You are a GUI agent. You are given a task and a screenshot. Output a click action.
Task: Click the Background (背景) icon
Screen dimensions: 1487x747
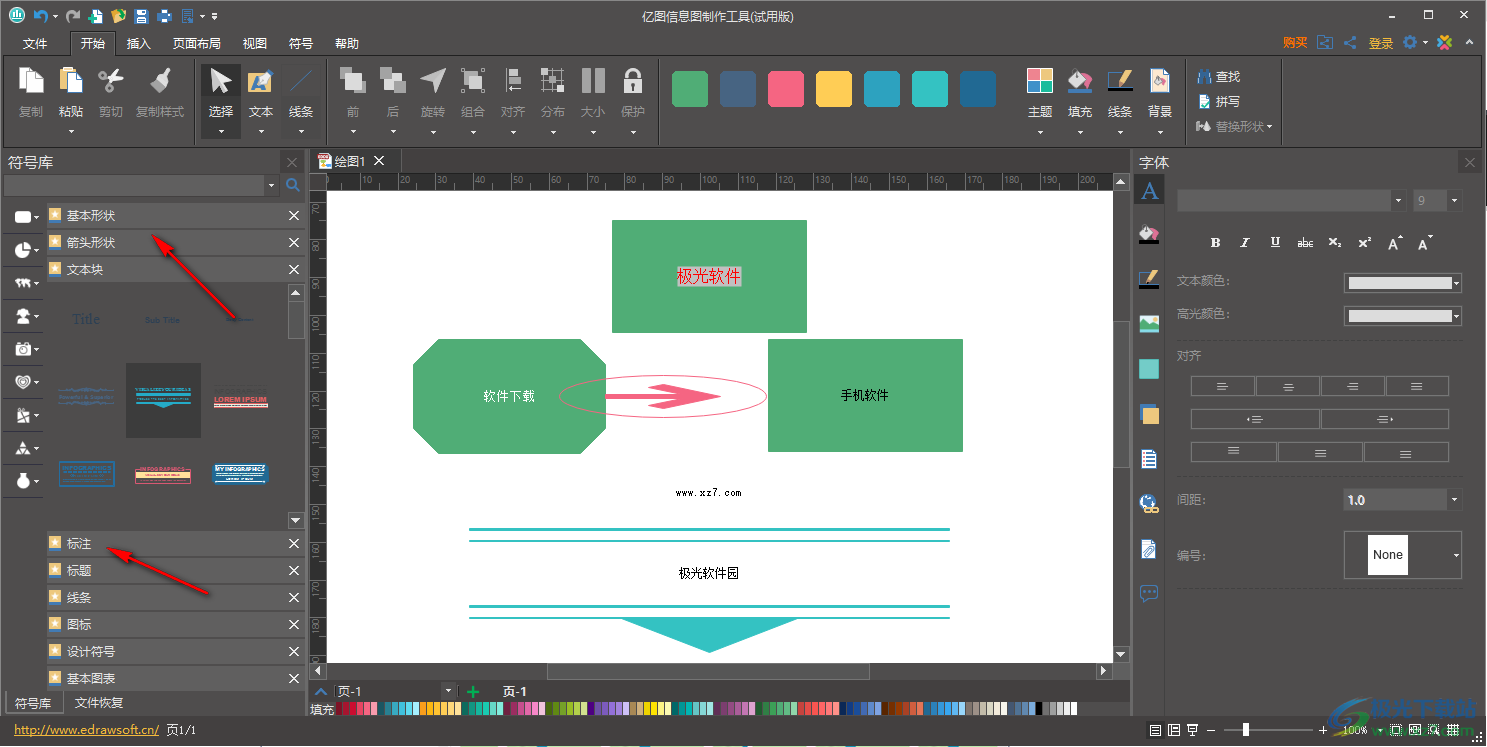1160,81
